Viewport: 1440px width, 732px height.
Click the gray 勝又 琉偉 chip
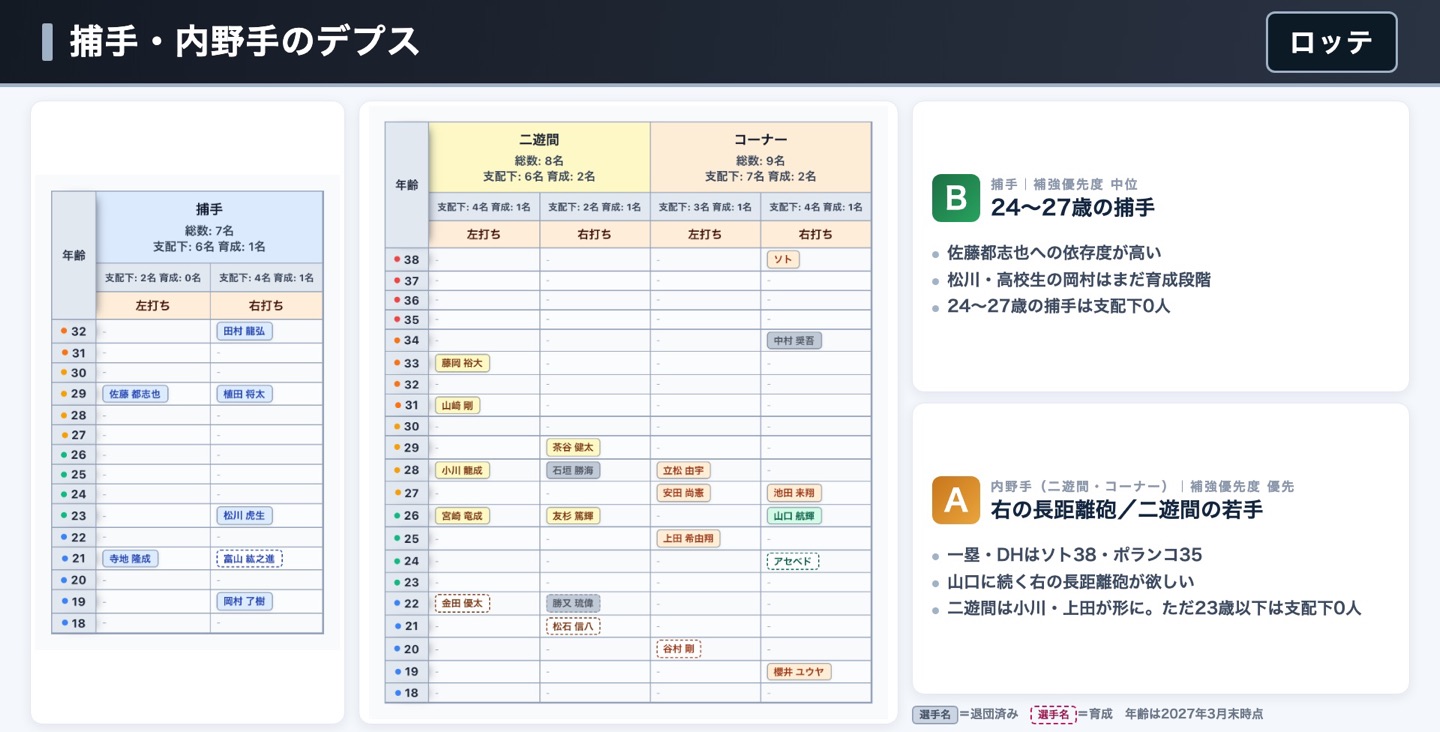(x=573, y=603)
